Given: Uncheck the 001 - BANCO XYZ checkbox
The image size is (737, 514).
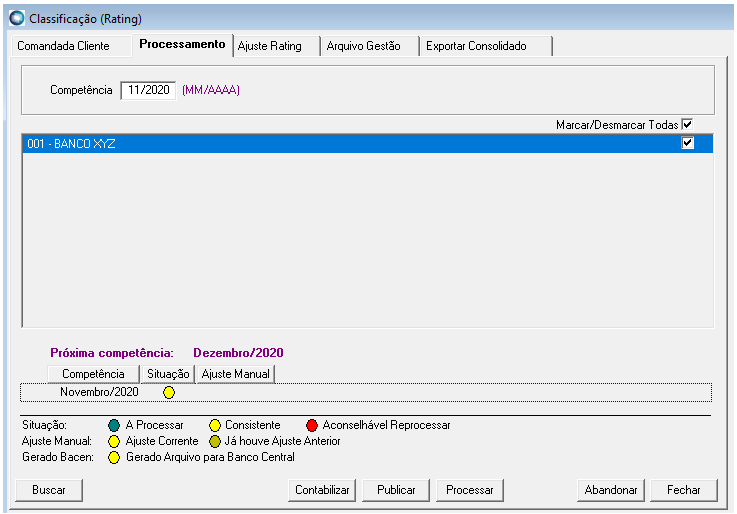Looking at the screenshot, I should coord(688,143).
